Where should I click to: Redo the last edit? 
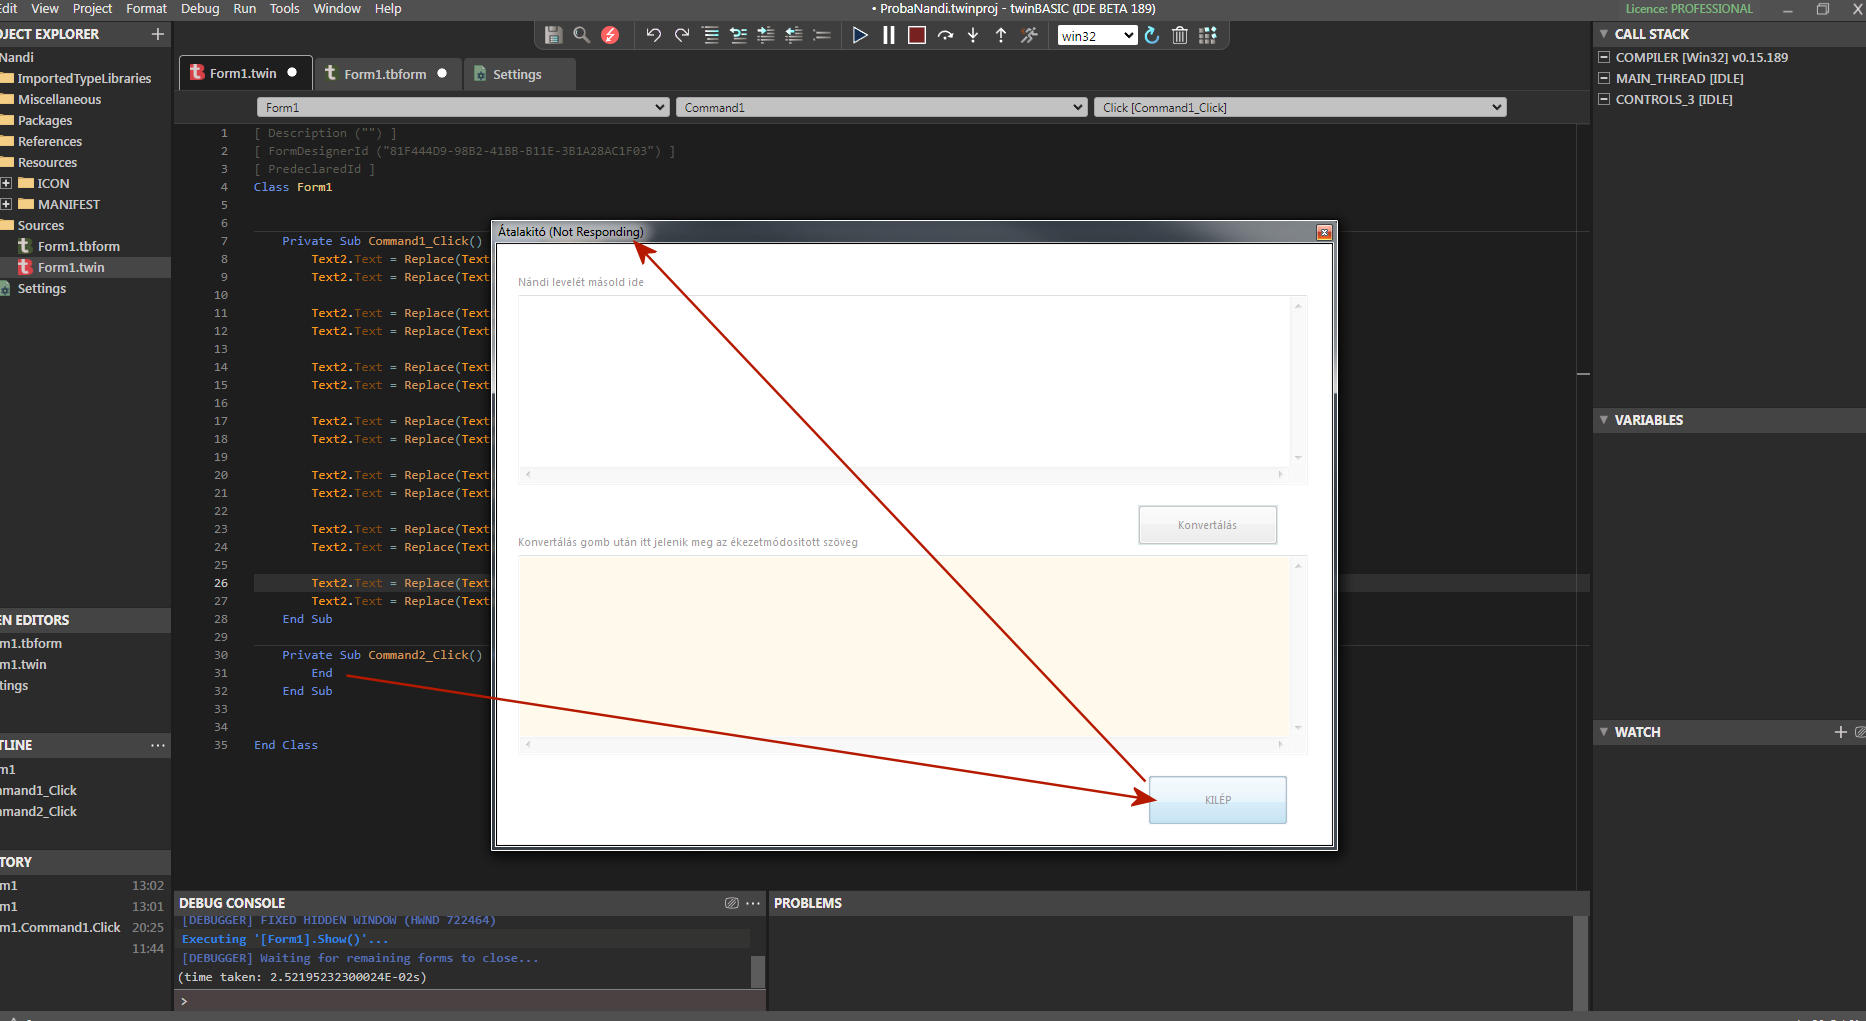pyautogui.click(x=682, y=35)
